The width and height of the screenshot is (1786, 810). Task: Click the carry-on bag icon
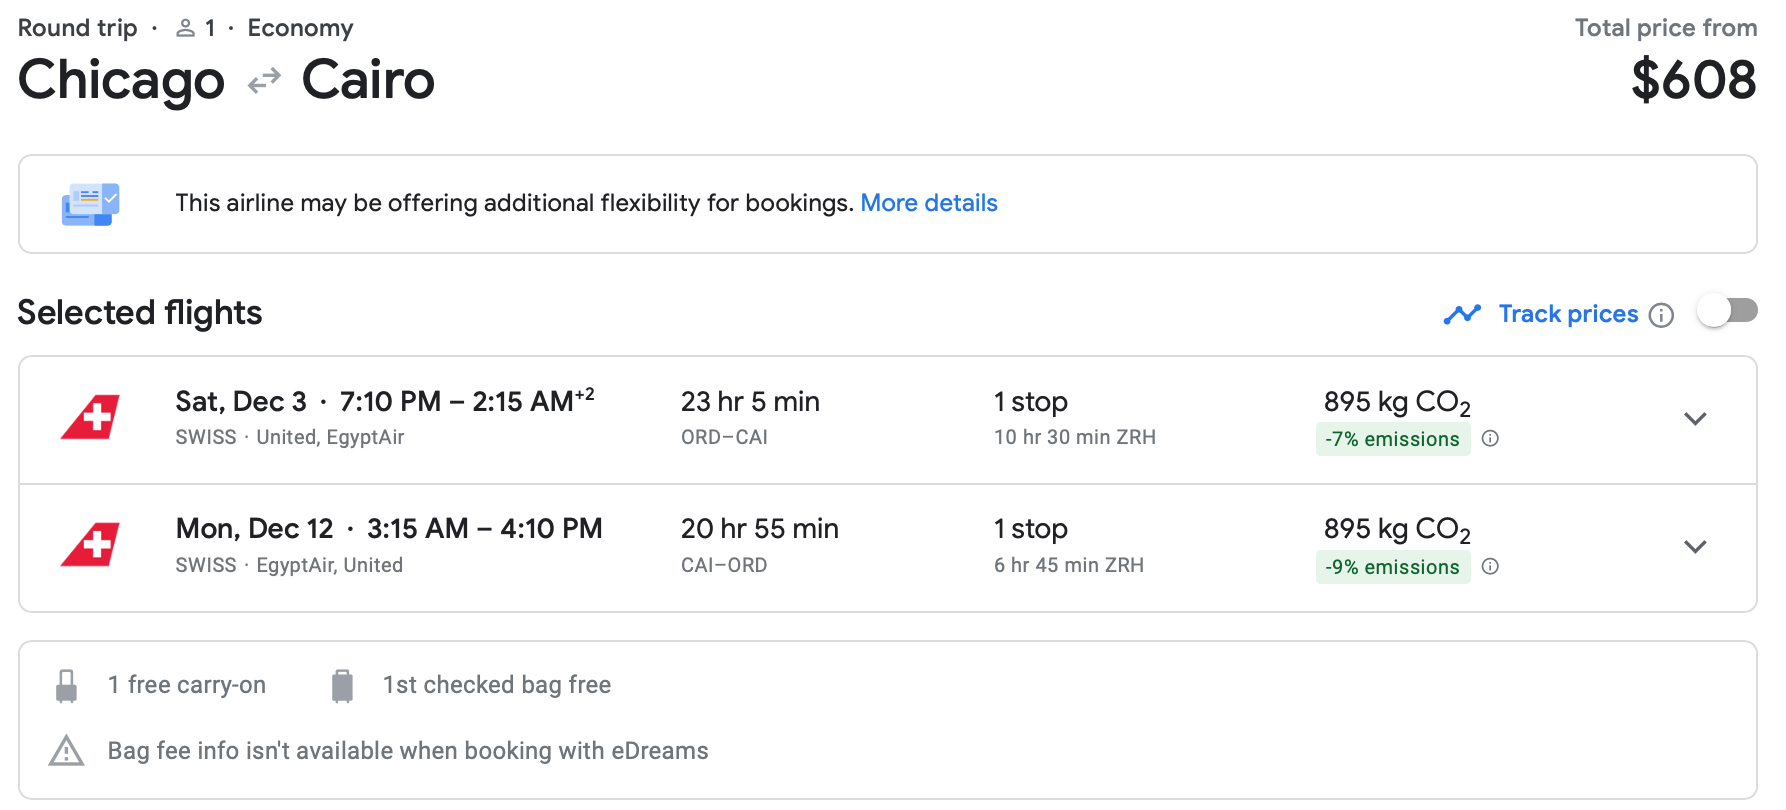[x=67, y=686]
